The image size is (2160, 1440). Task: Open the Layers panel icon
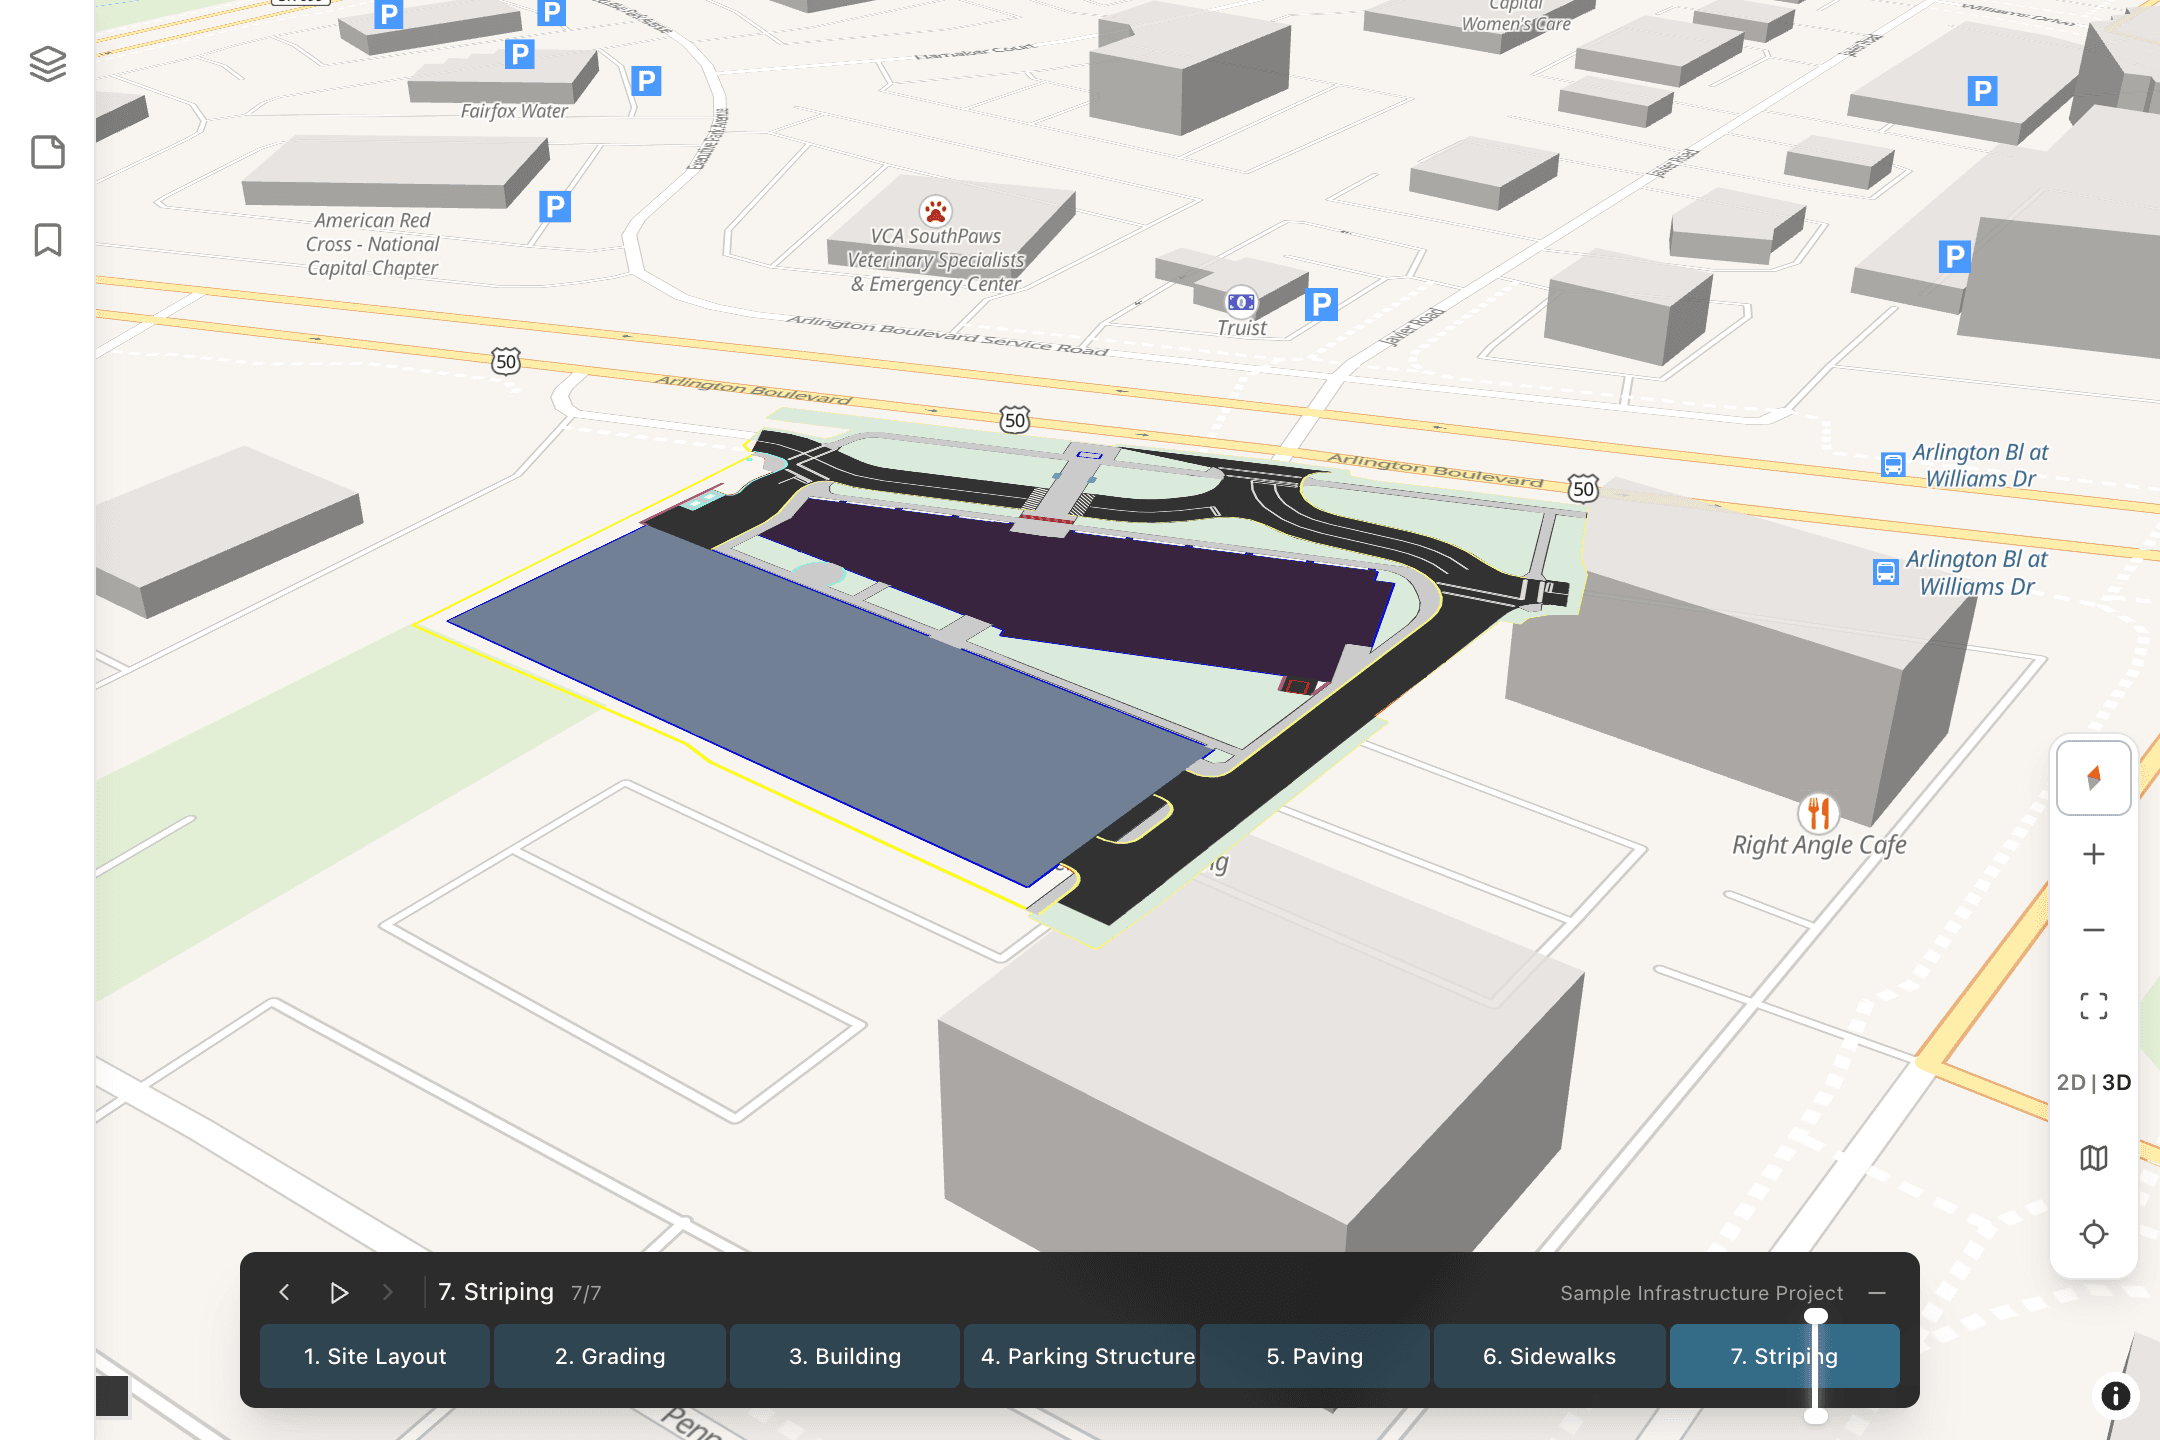click(47, 64)
